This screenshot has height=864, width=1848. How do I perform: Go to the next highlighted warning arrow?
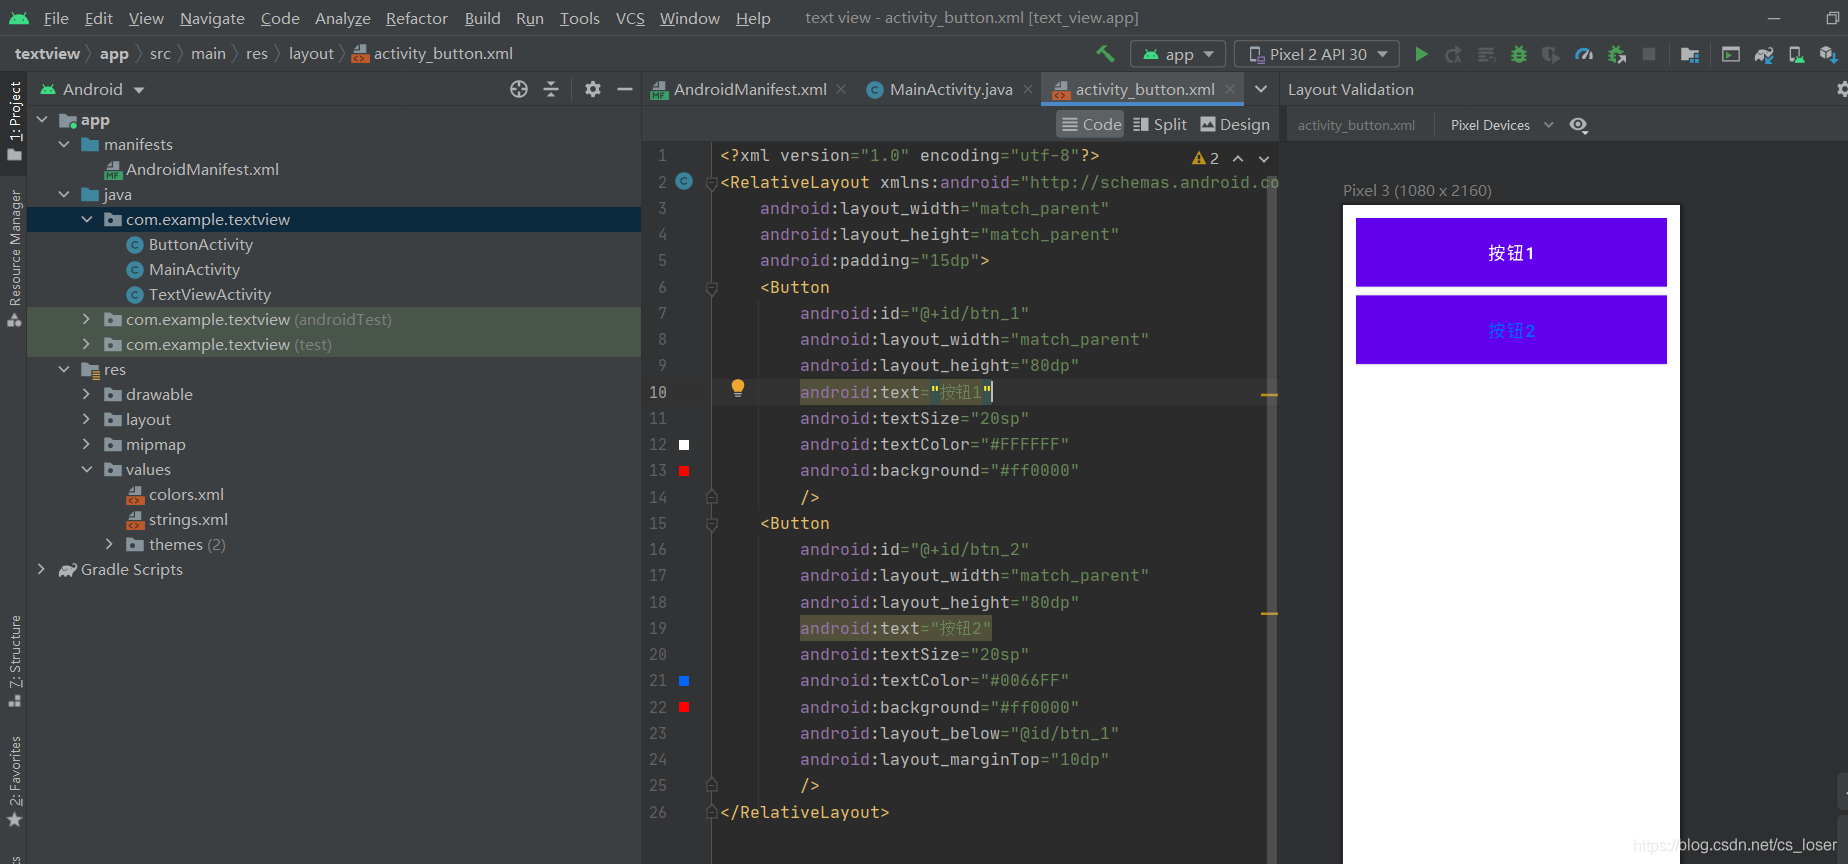coord(1264,158)
